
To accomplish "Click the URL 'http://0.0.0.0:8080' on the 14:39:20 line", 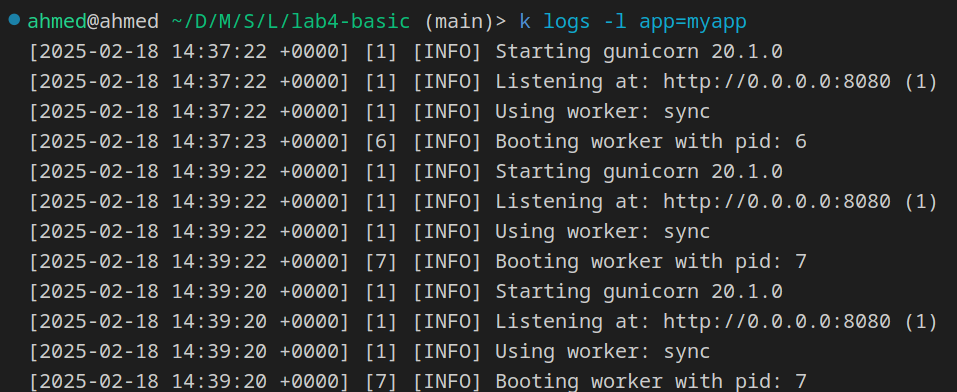I will point(776,321).
